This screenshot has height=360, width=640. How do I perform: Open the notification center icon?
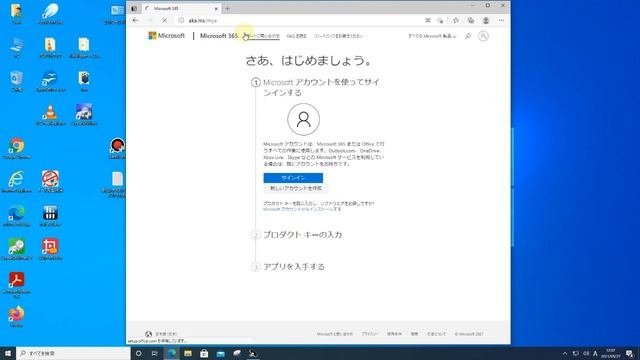[629, 353]
